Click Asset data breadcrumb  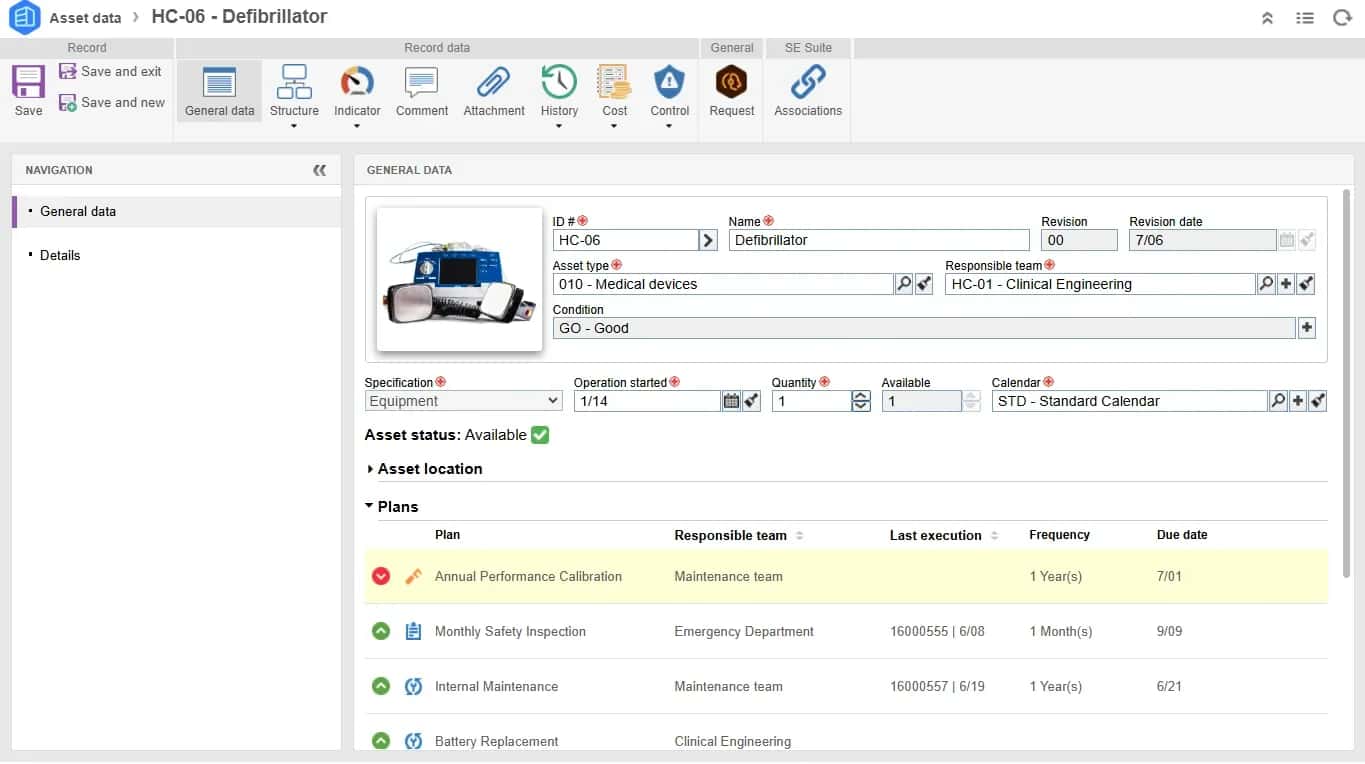point(85,17)
